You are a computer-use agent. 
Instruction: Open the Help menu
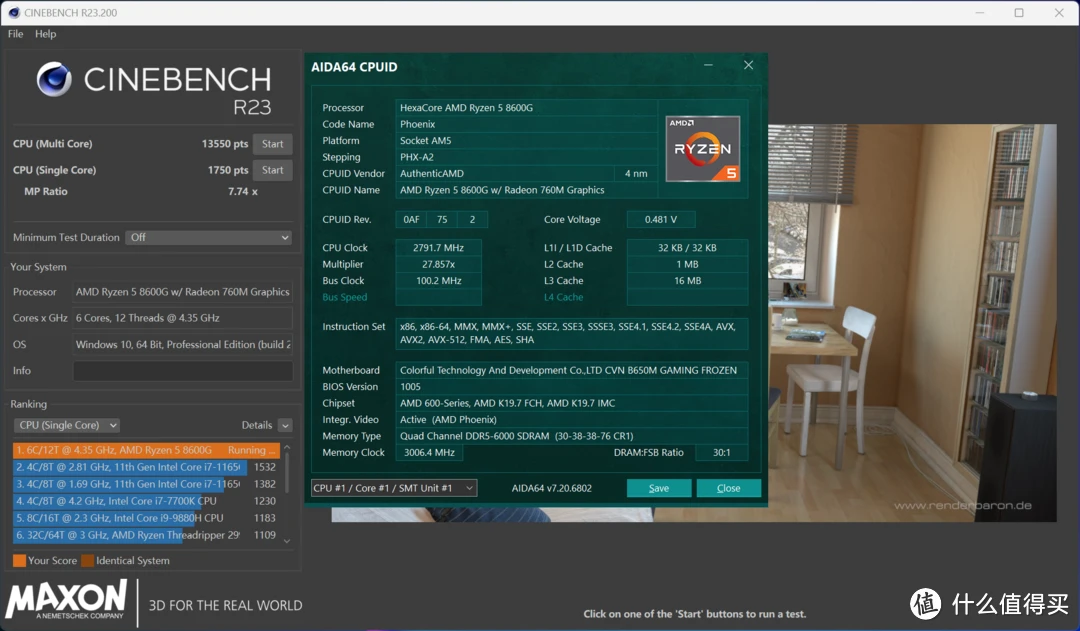coord(45,34)
